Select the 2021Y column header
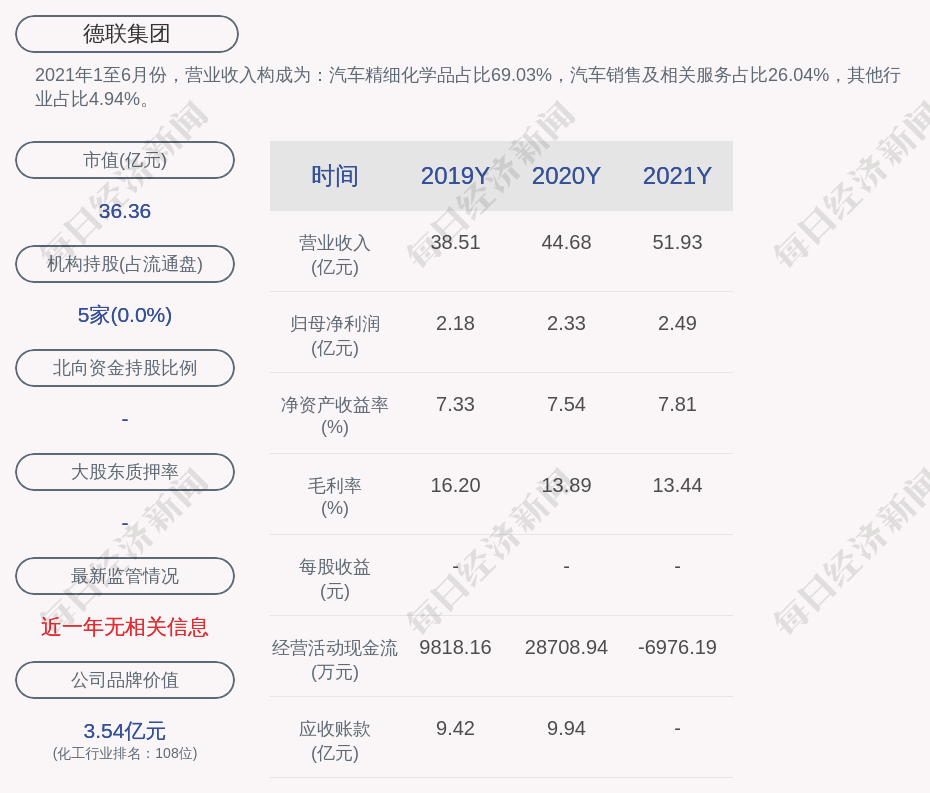The image size is (930, 793). coord(677,176)
